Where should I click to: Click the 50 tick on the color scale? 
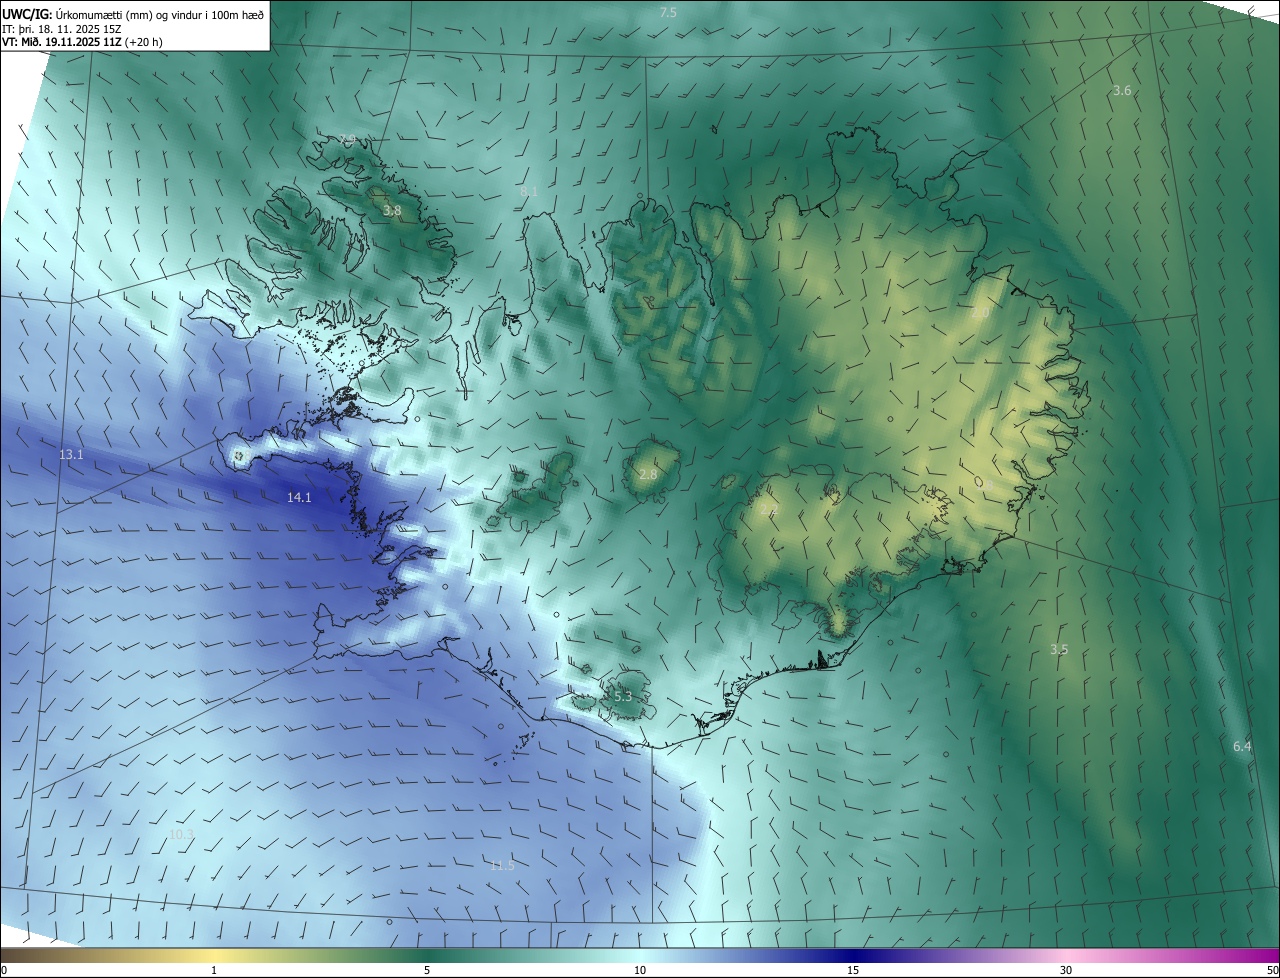click(x=1272, y=970)
